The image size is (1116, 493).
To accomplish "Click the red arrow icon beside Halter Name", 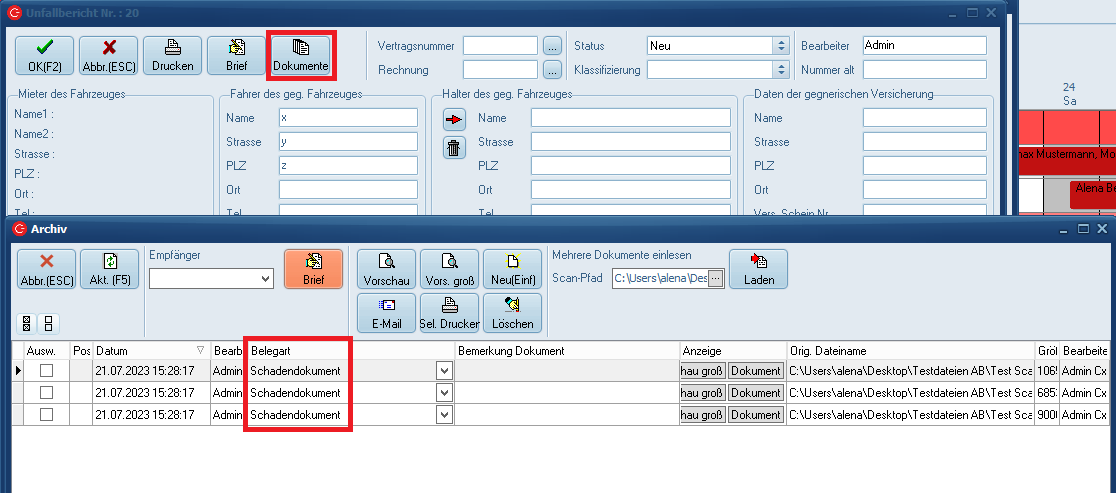I will (454, 120).
